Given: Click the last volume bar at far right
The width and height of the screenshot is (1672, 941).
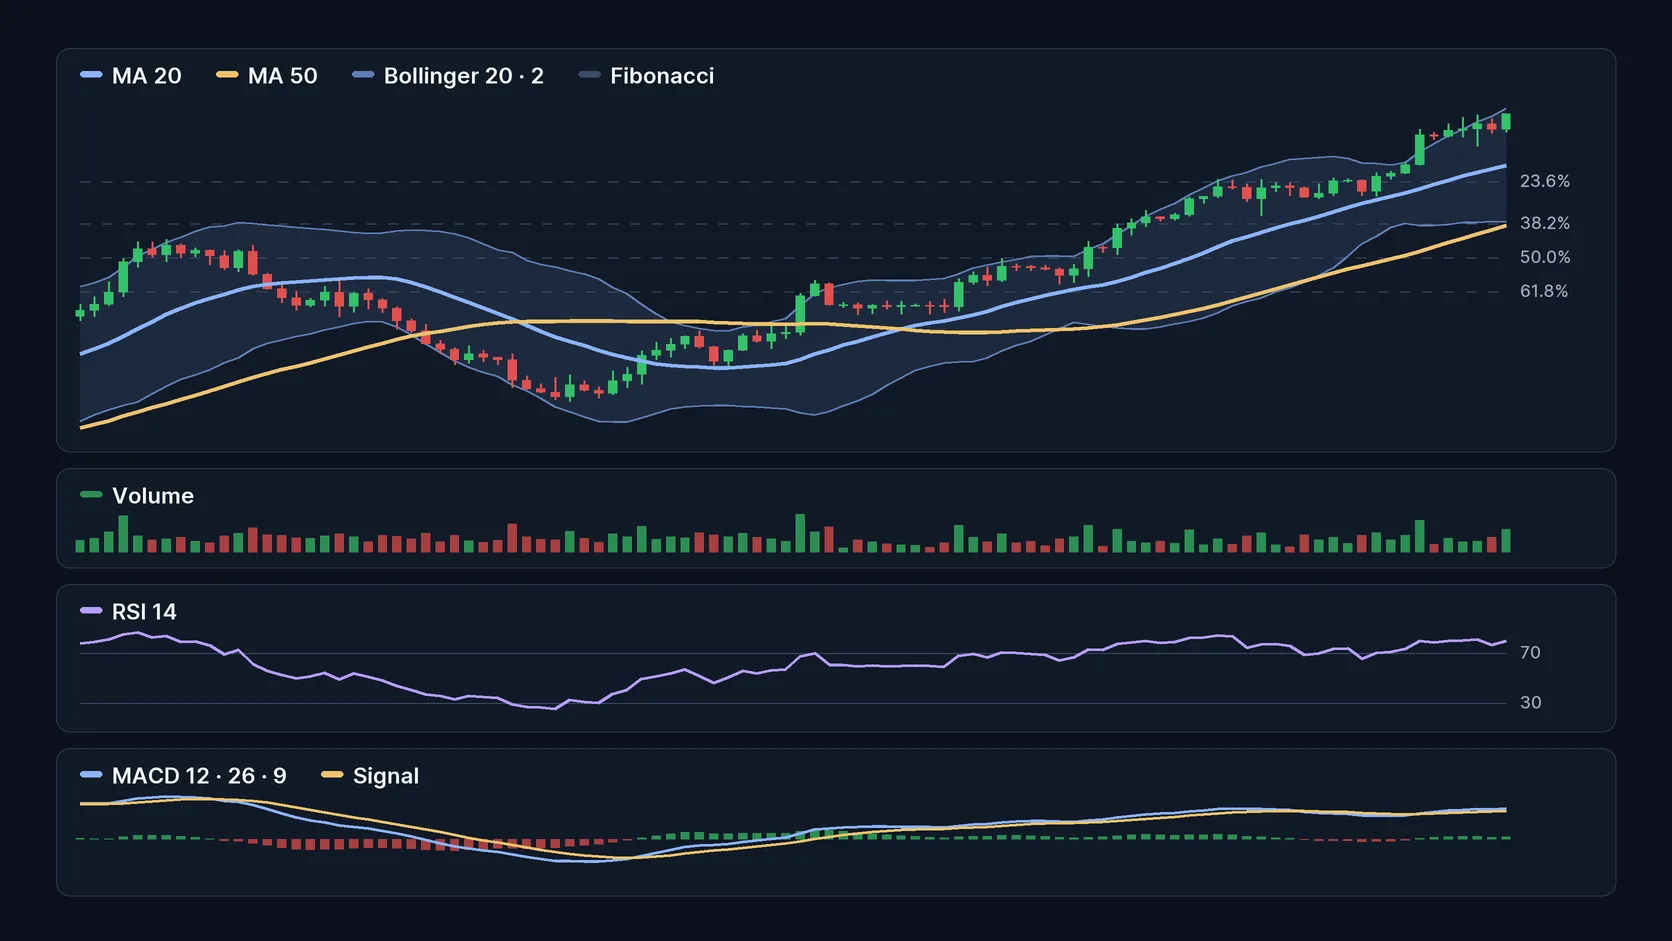Looking at the screenshot, I should click(1506, 541).
